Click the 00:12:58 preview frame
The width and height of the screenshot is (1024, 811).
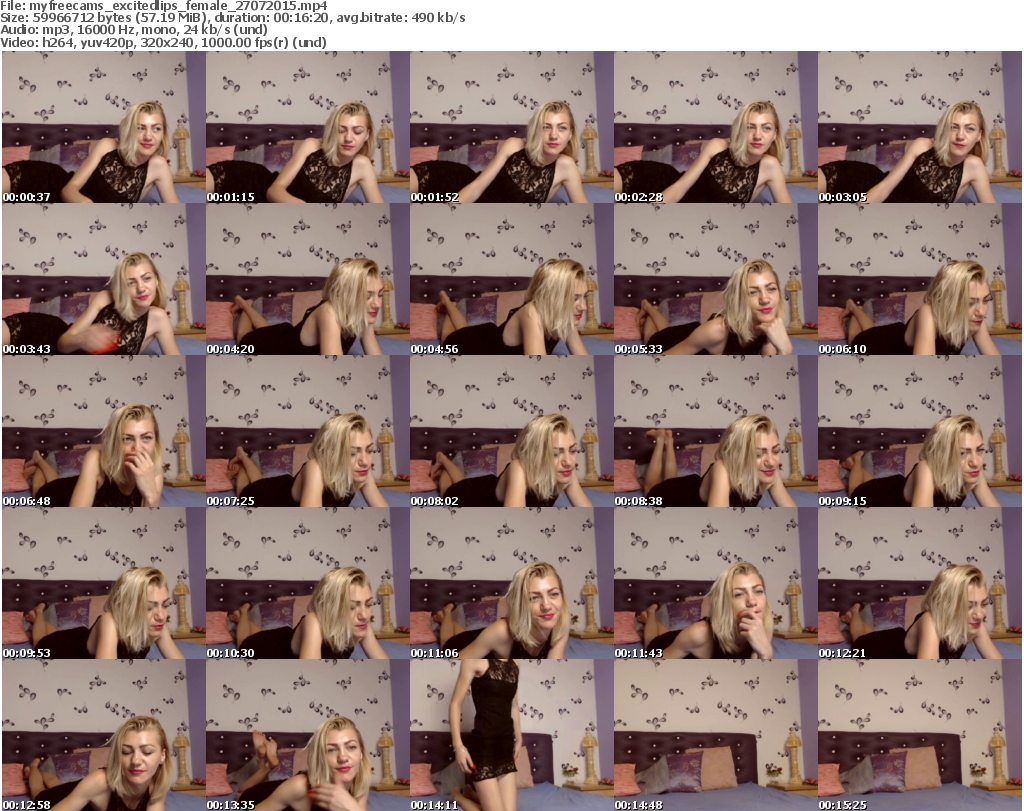tap(104, 735)
